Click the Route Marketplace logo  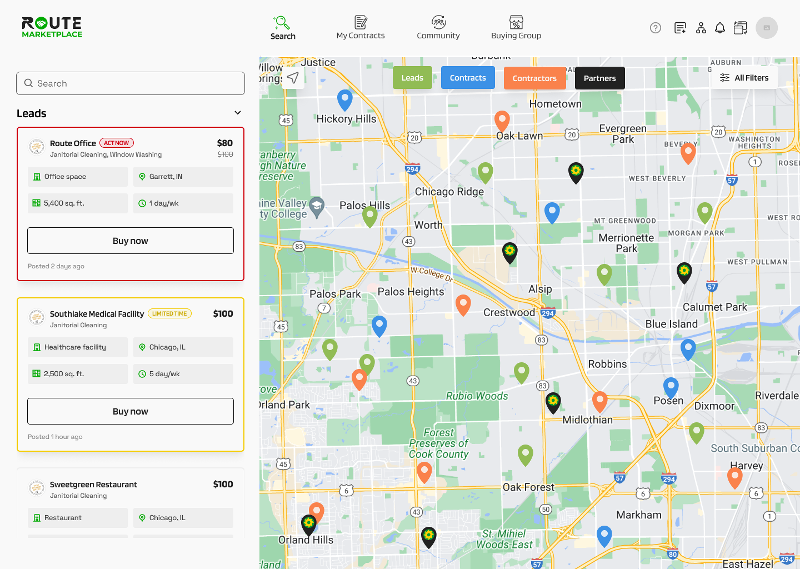[52, 27]
